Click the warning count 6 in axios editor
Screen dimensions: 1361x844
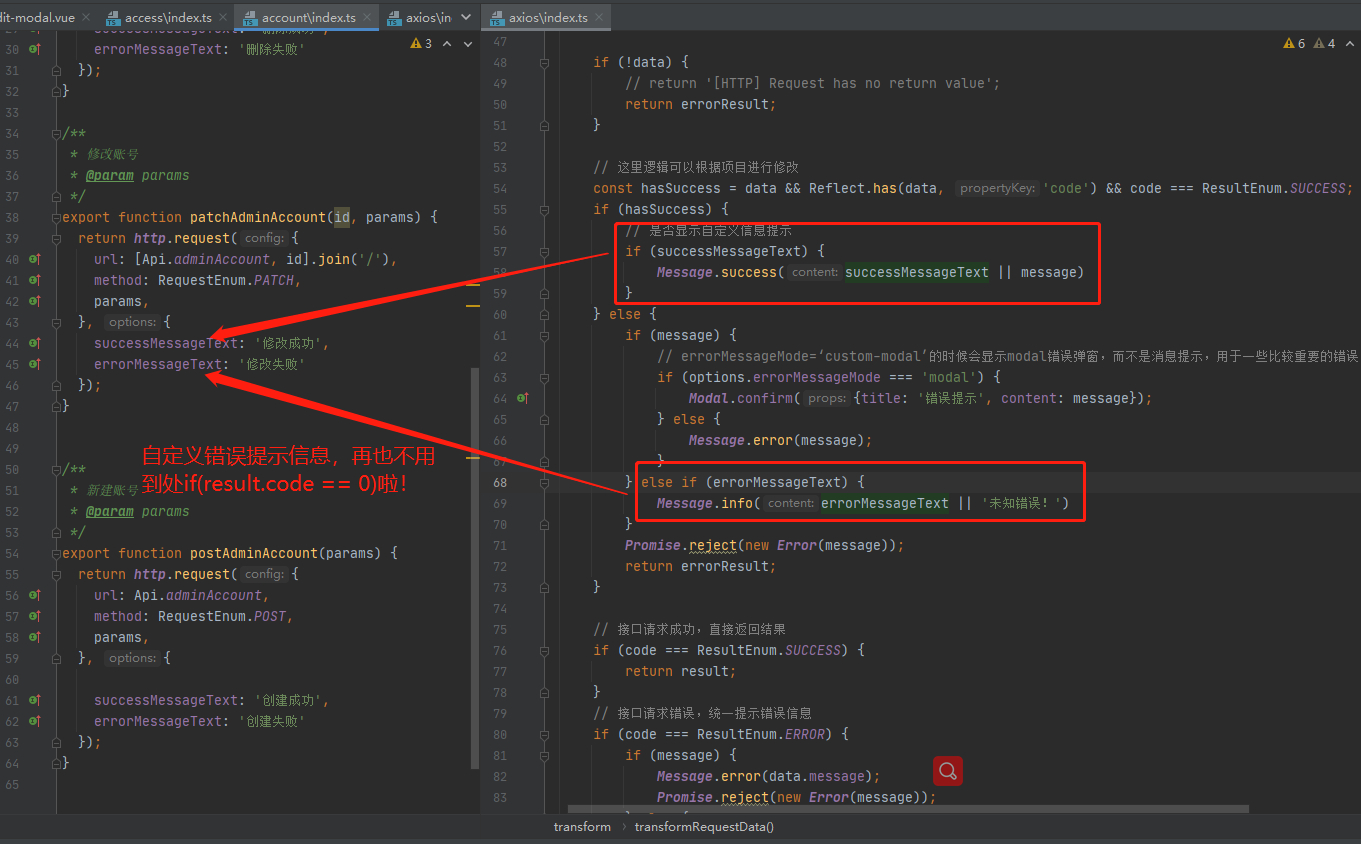click(1295, 44)
